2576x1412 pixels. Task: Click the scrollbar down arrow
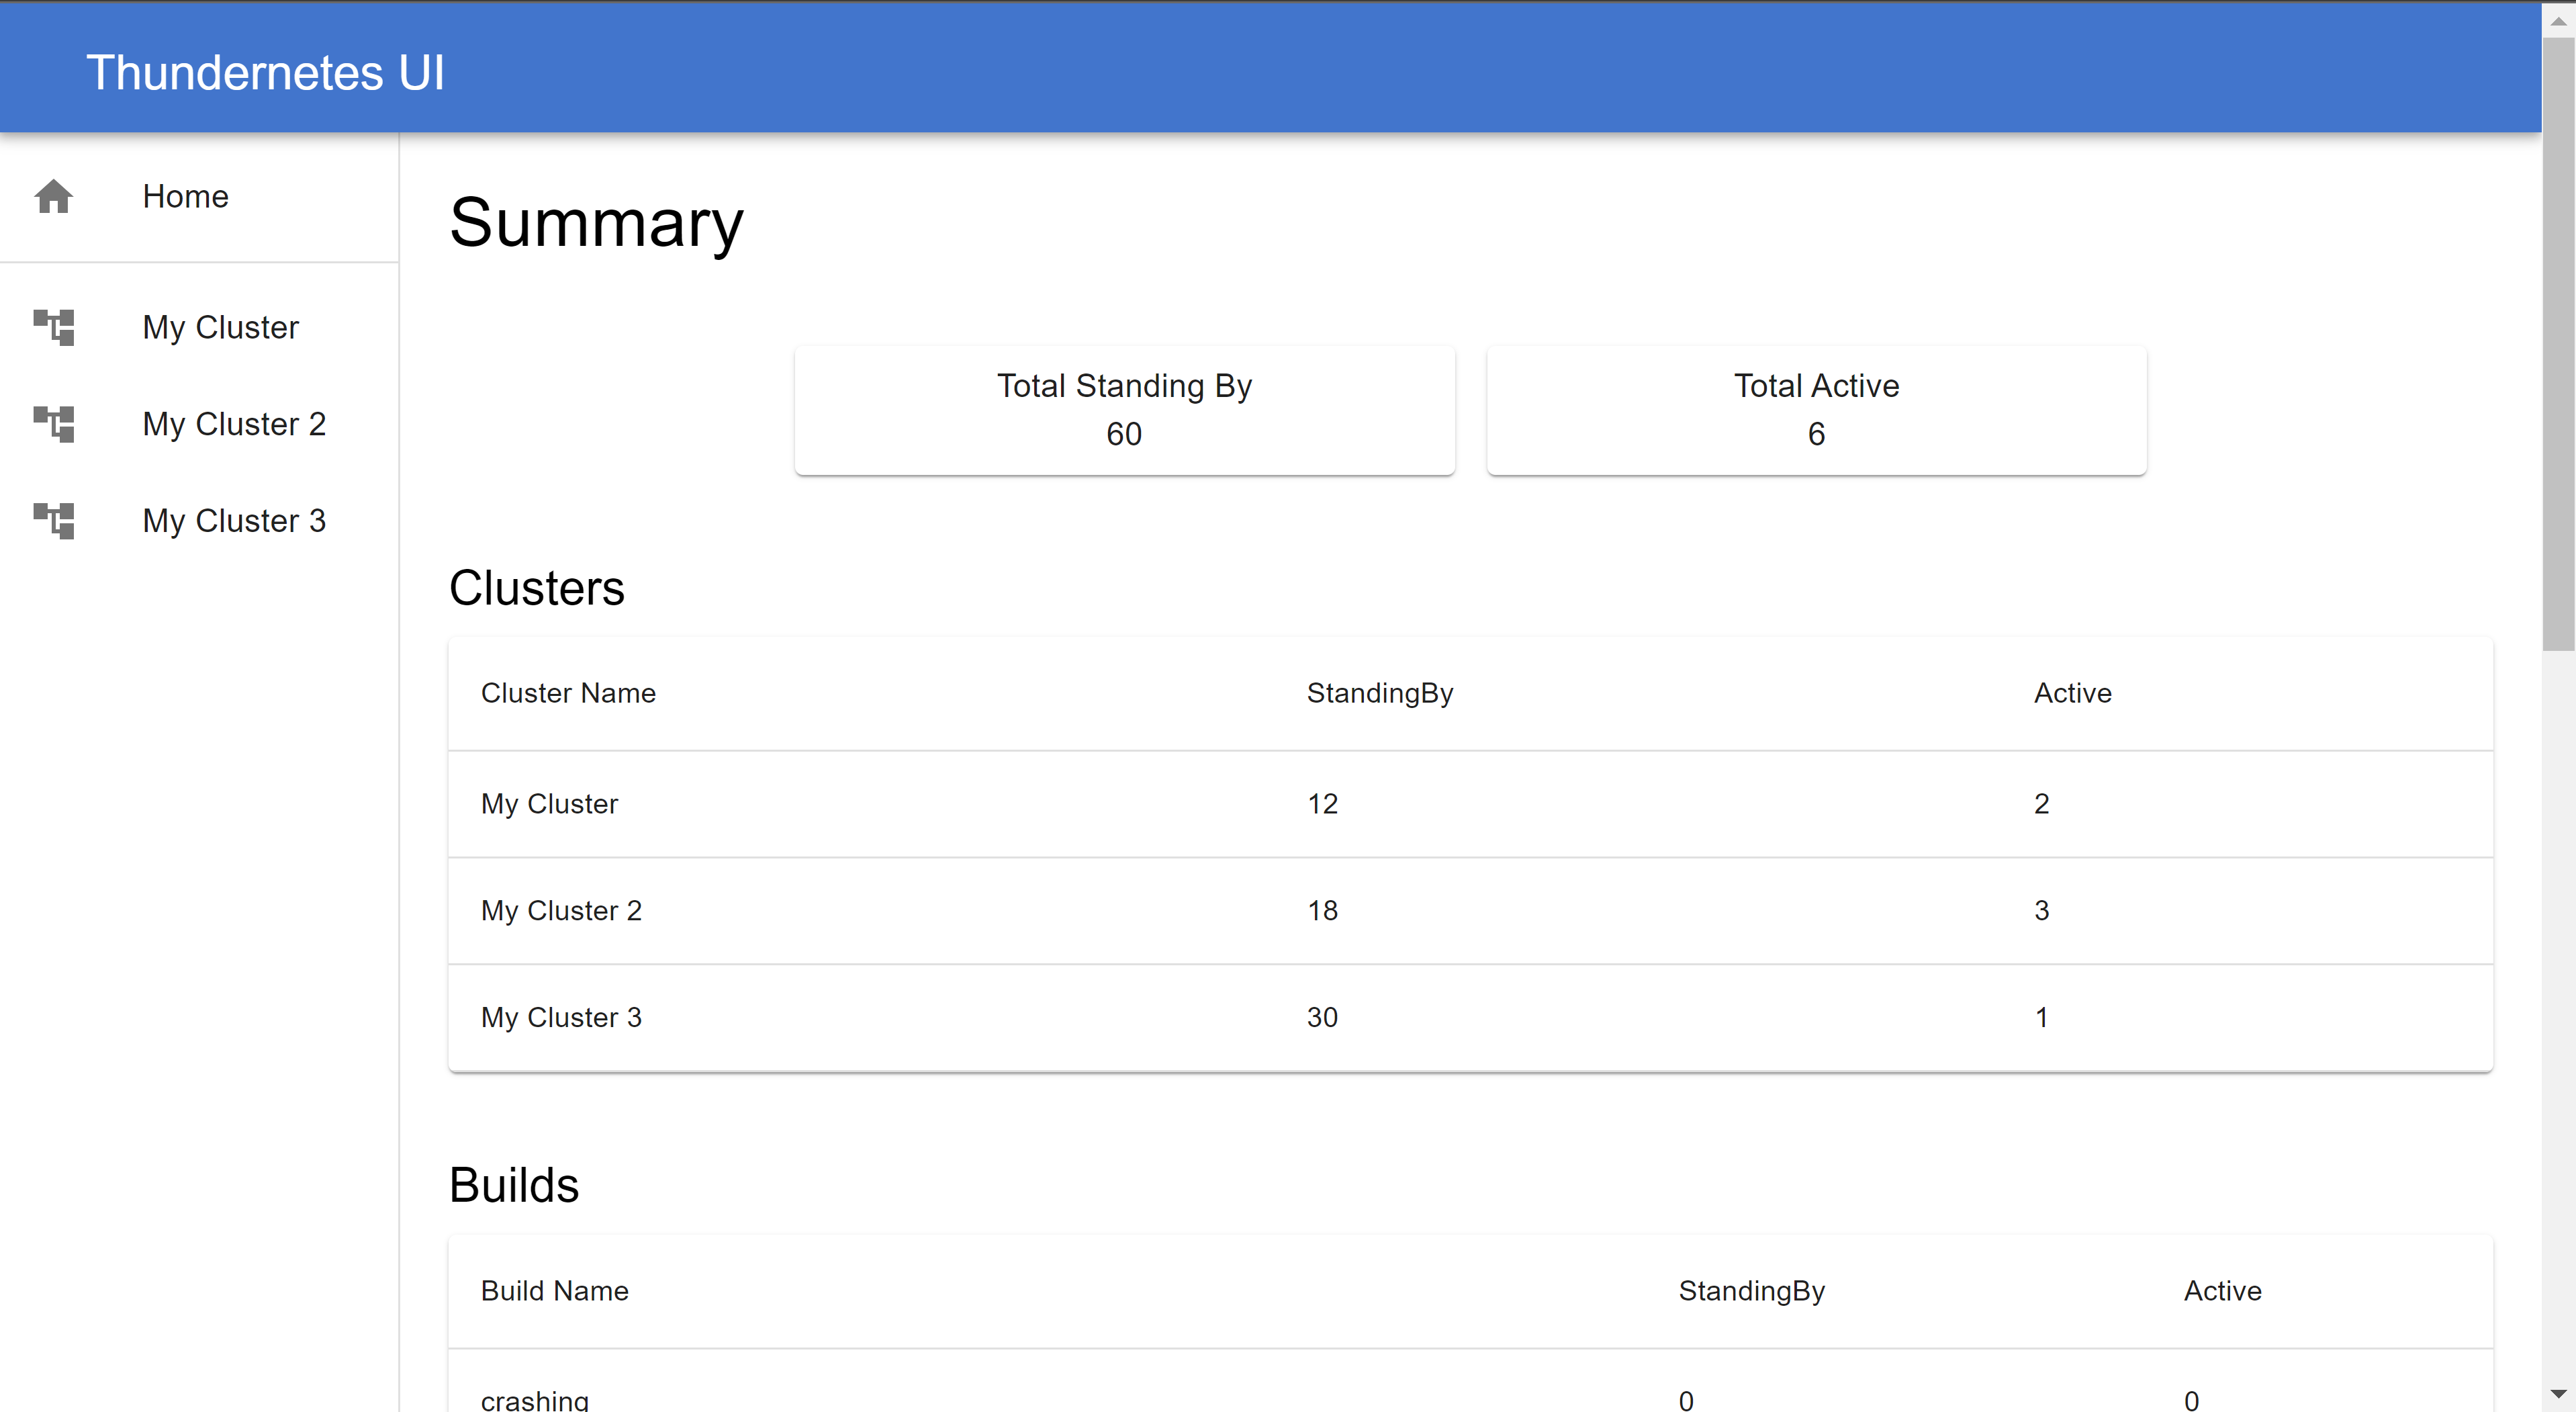point(2558,1393)
